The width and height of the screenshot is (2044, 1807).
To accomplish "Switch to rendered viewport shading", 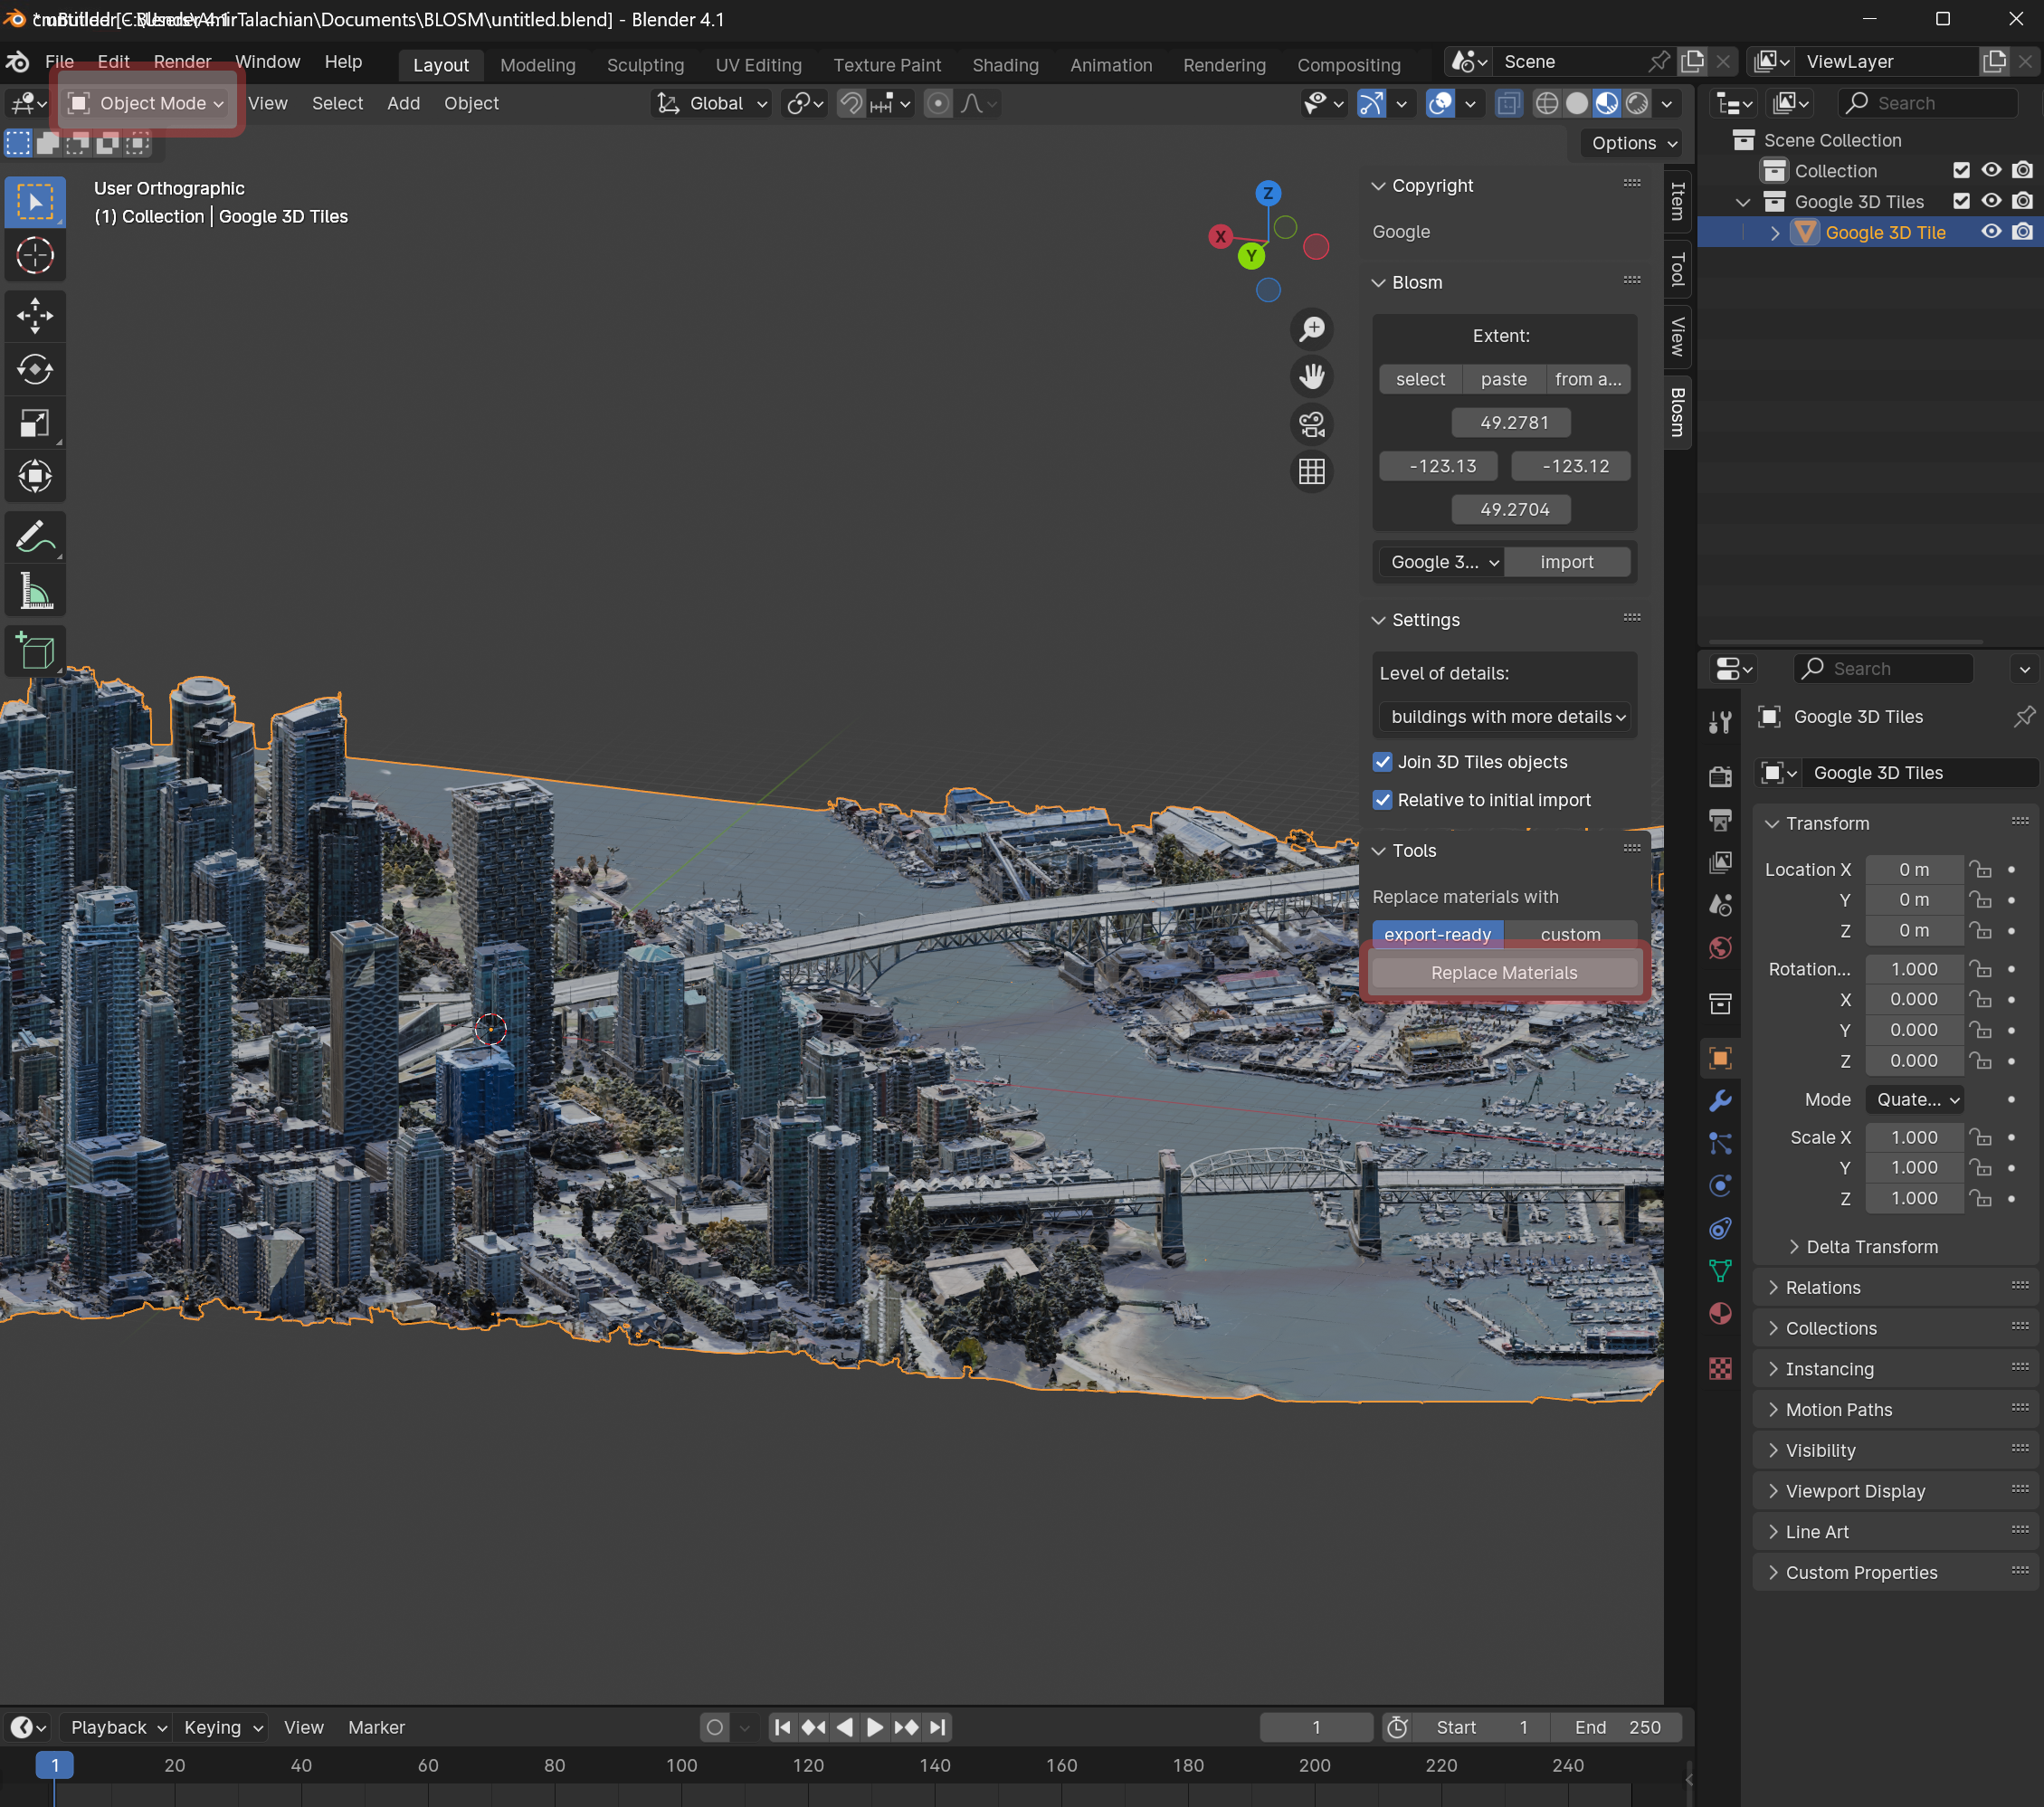I will coord(1637,103).
